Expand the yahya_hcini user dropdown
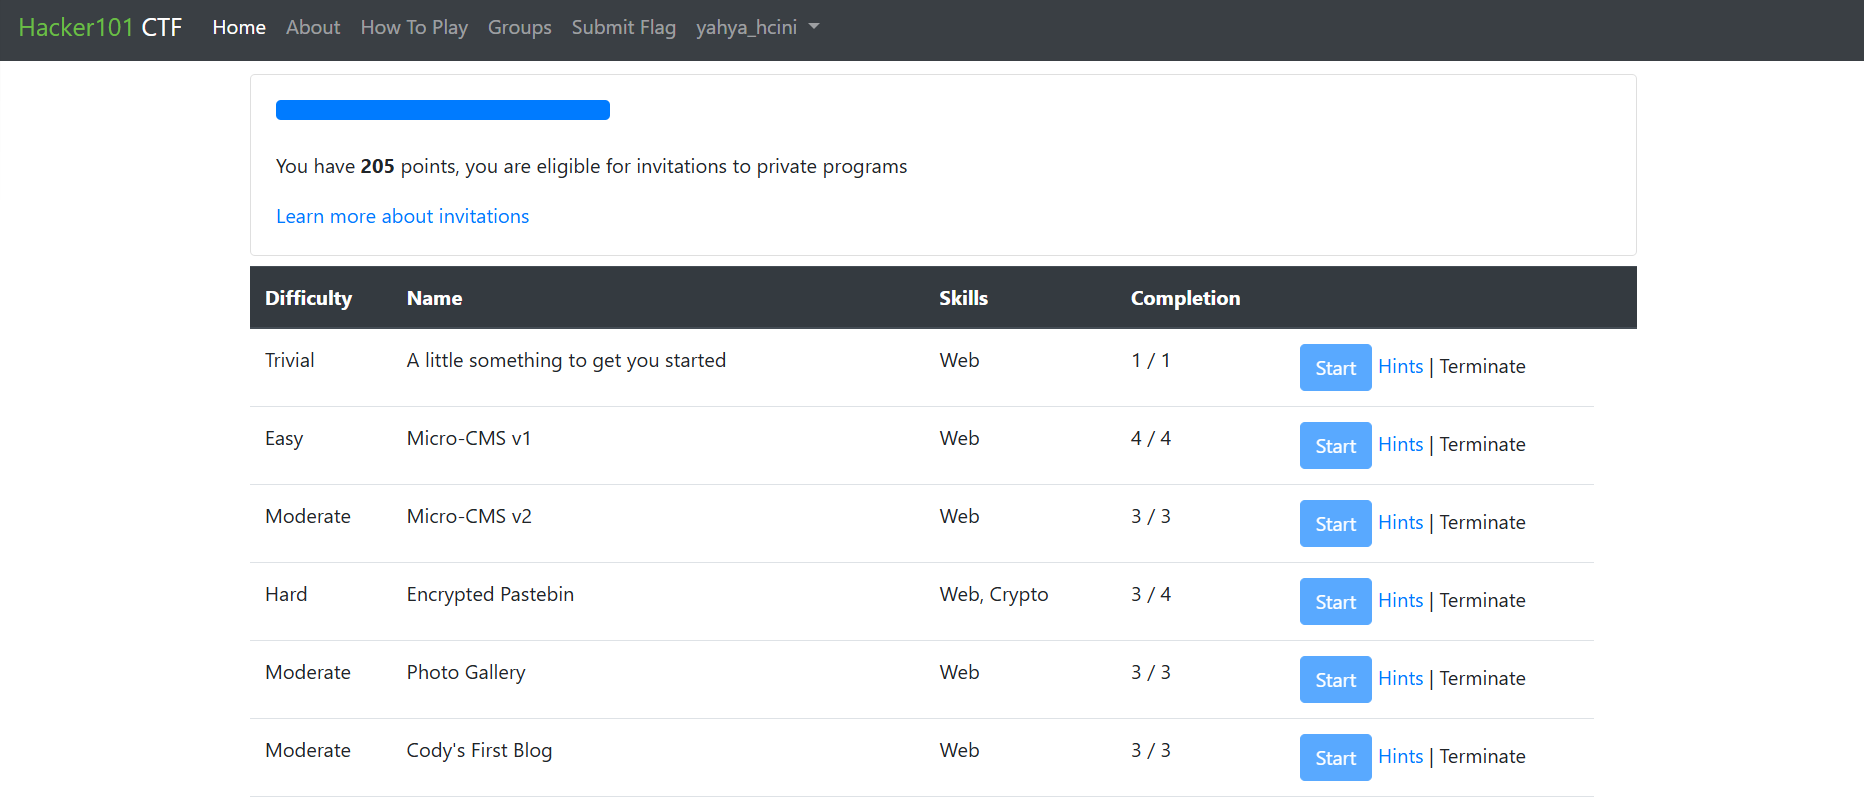1864x807 pixels. (x=758, y=27)
